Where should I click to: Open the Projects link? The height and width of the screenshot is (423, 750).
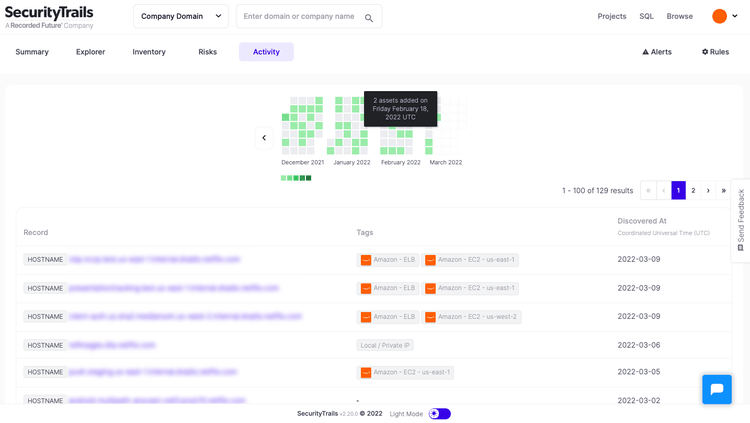[x=612, y=16]
